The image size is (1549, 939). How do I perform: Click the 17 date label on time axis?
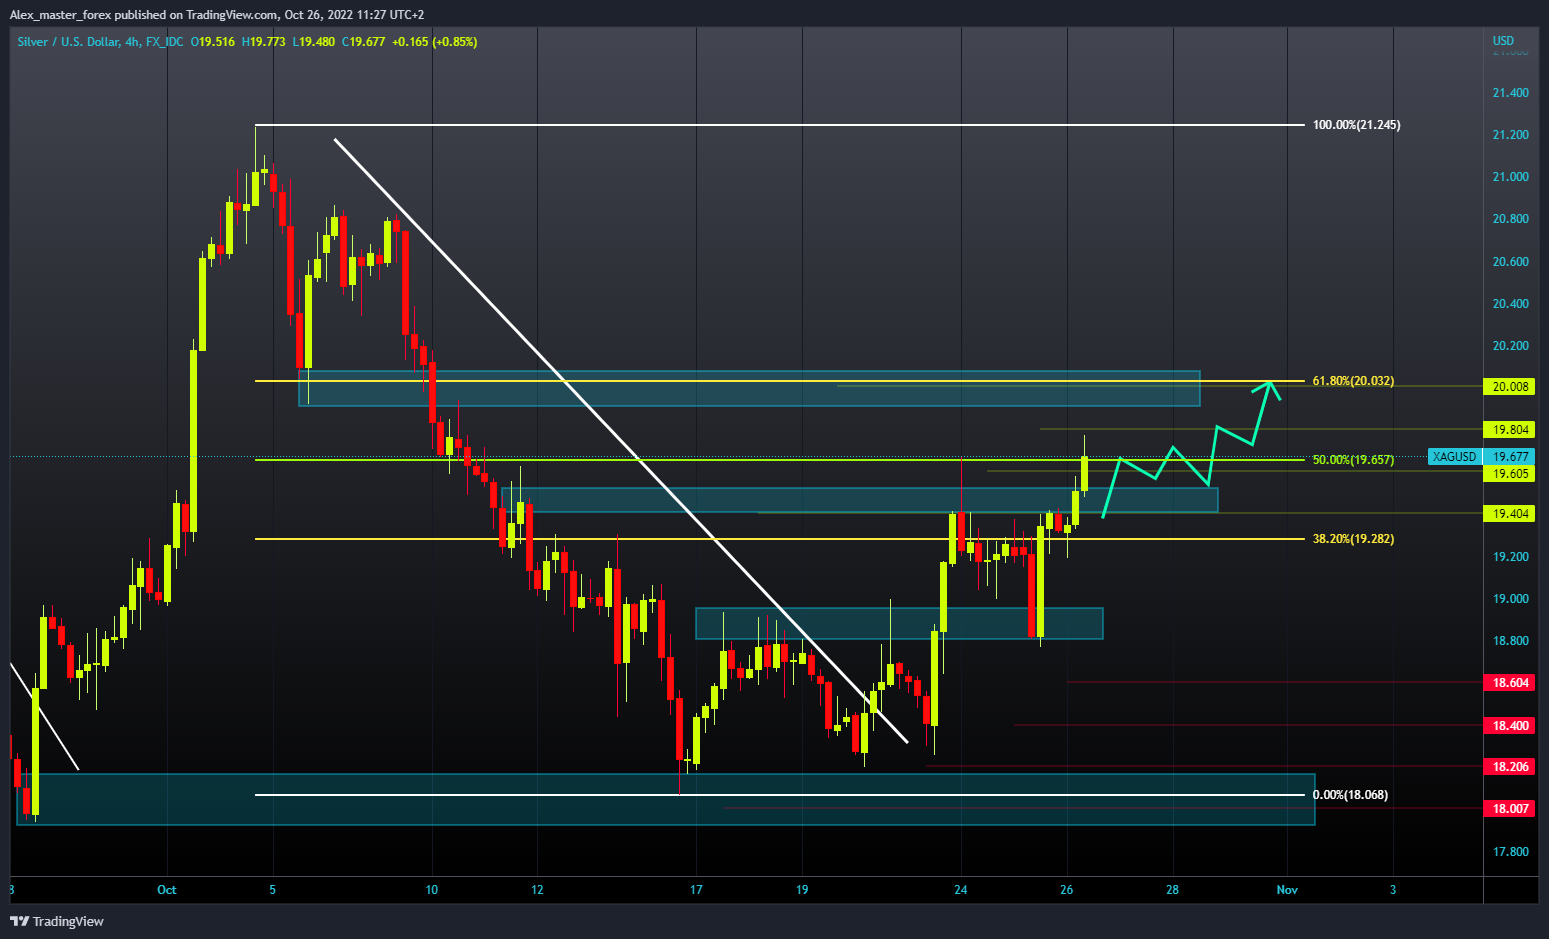click(696, 890)
